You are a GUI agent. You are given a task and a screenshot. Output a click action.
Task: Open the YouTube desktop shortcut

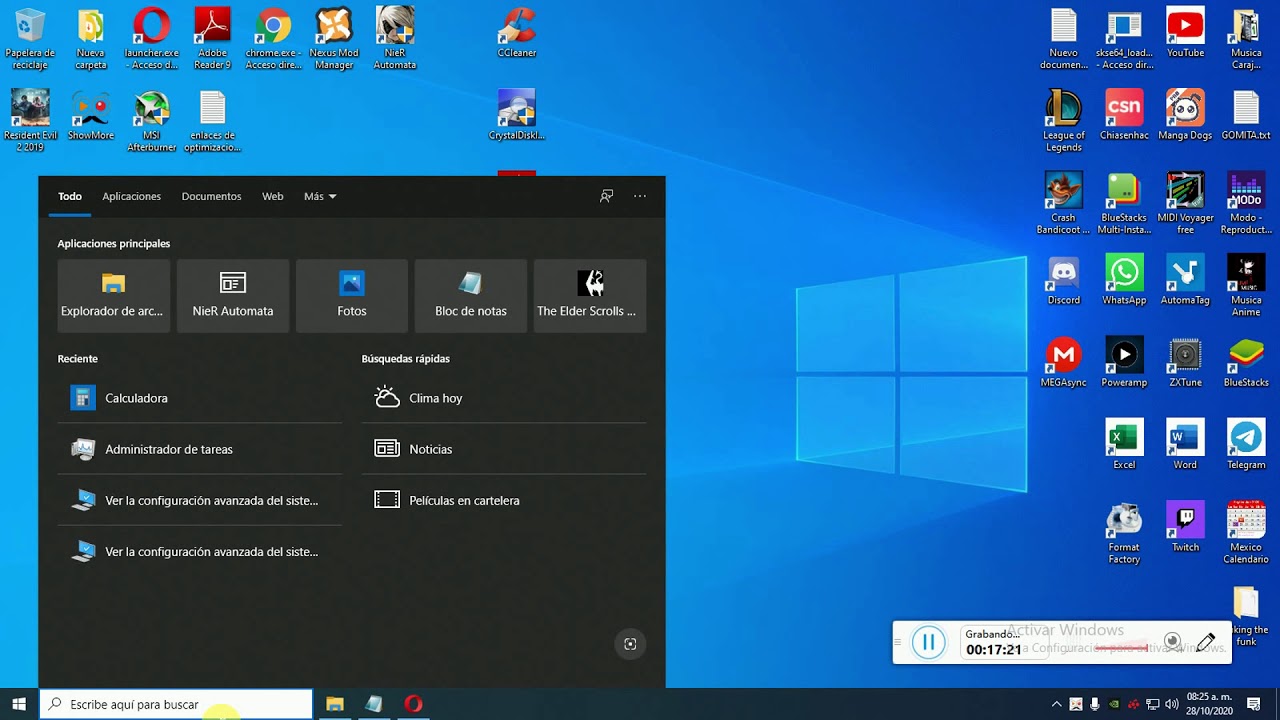click(1185, 33)
